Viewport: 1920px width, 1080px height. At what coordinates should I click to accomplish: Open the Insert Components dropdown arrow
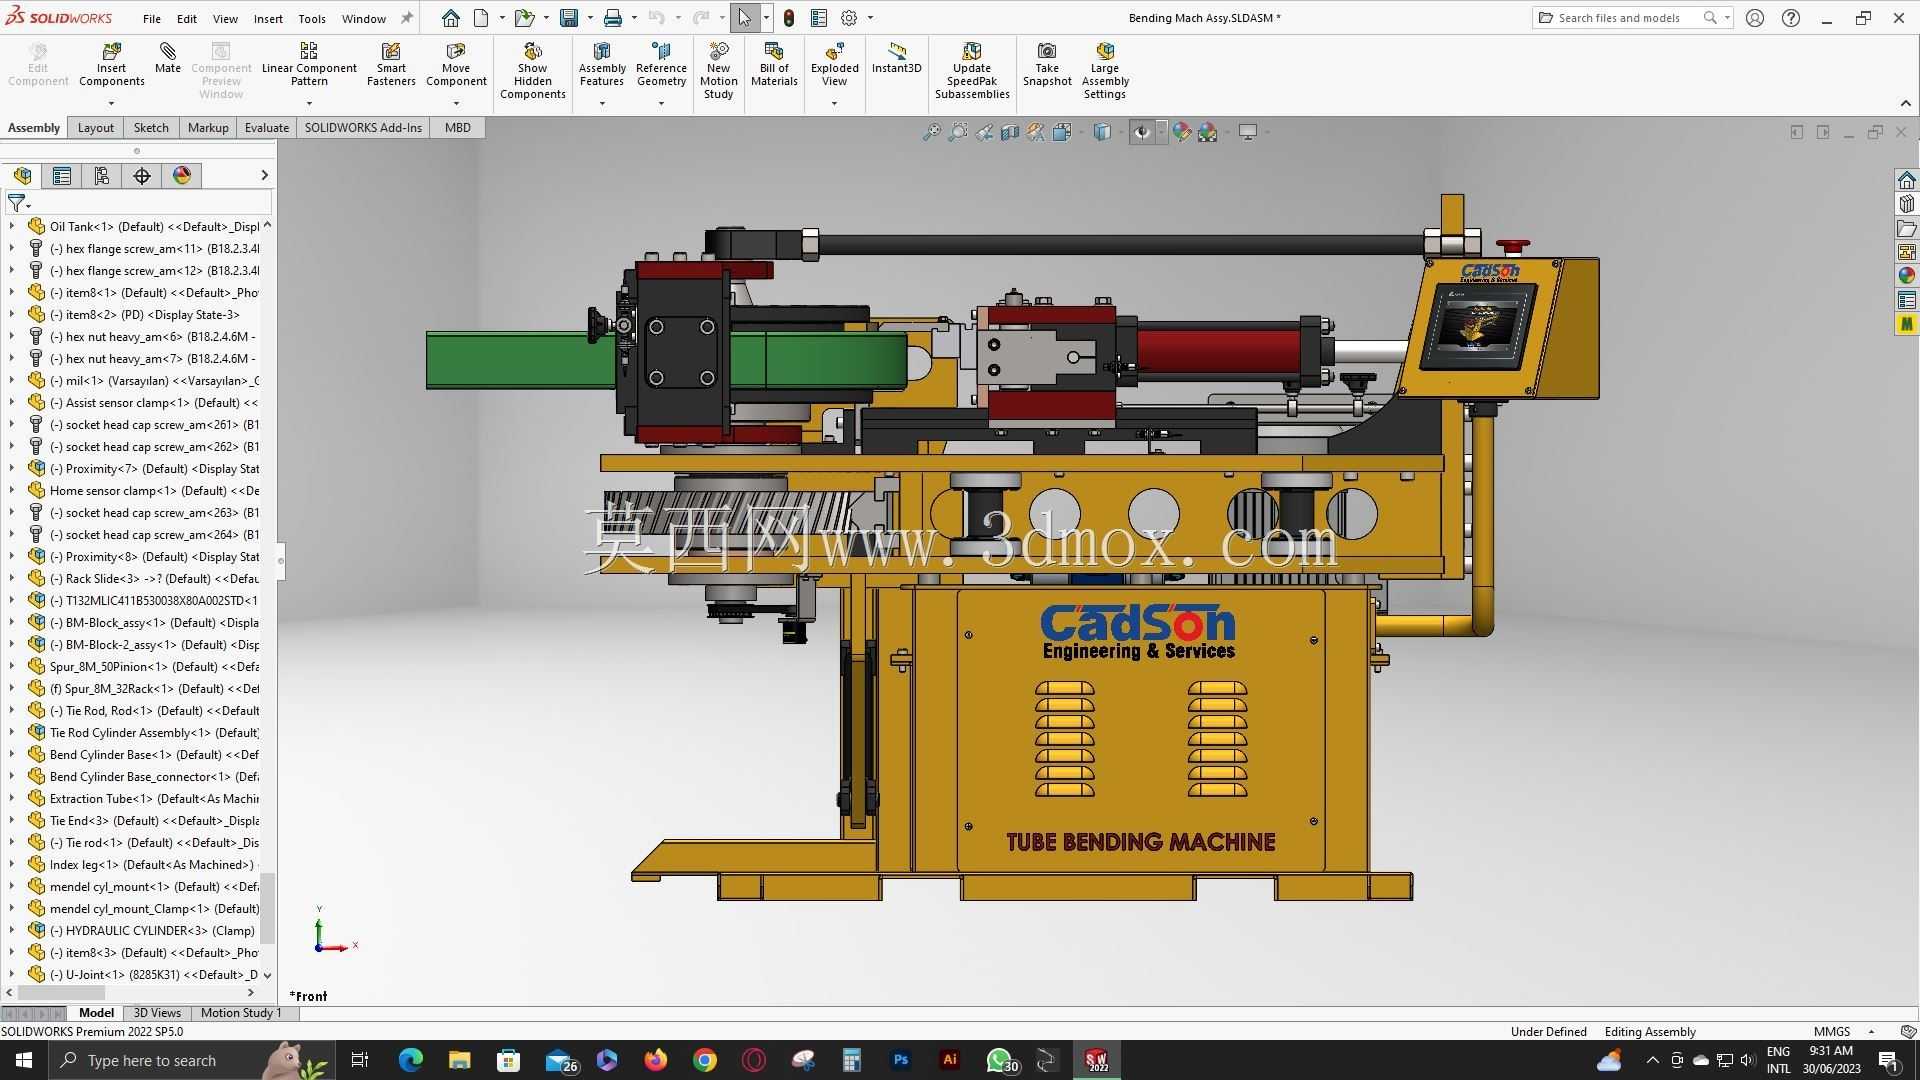(x=111, y=103)
